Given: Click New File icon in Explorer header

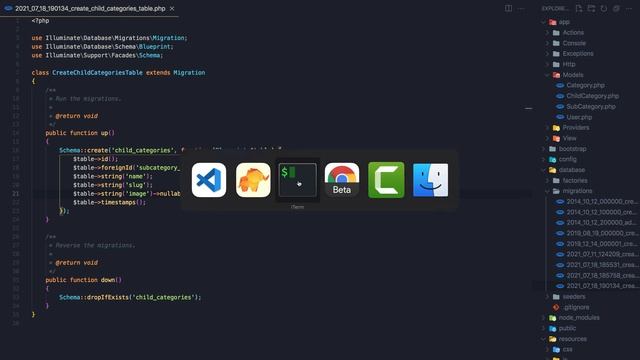Looking at the screenshot, I should click(x=579, y=8).
